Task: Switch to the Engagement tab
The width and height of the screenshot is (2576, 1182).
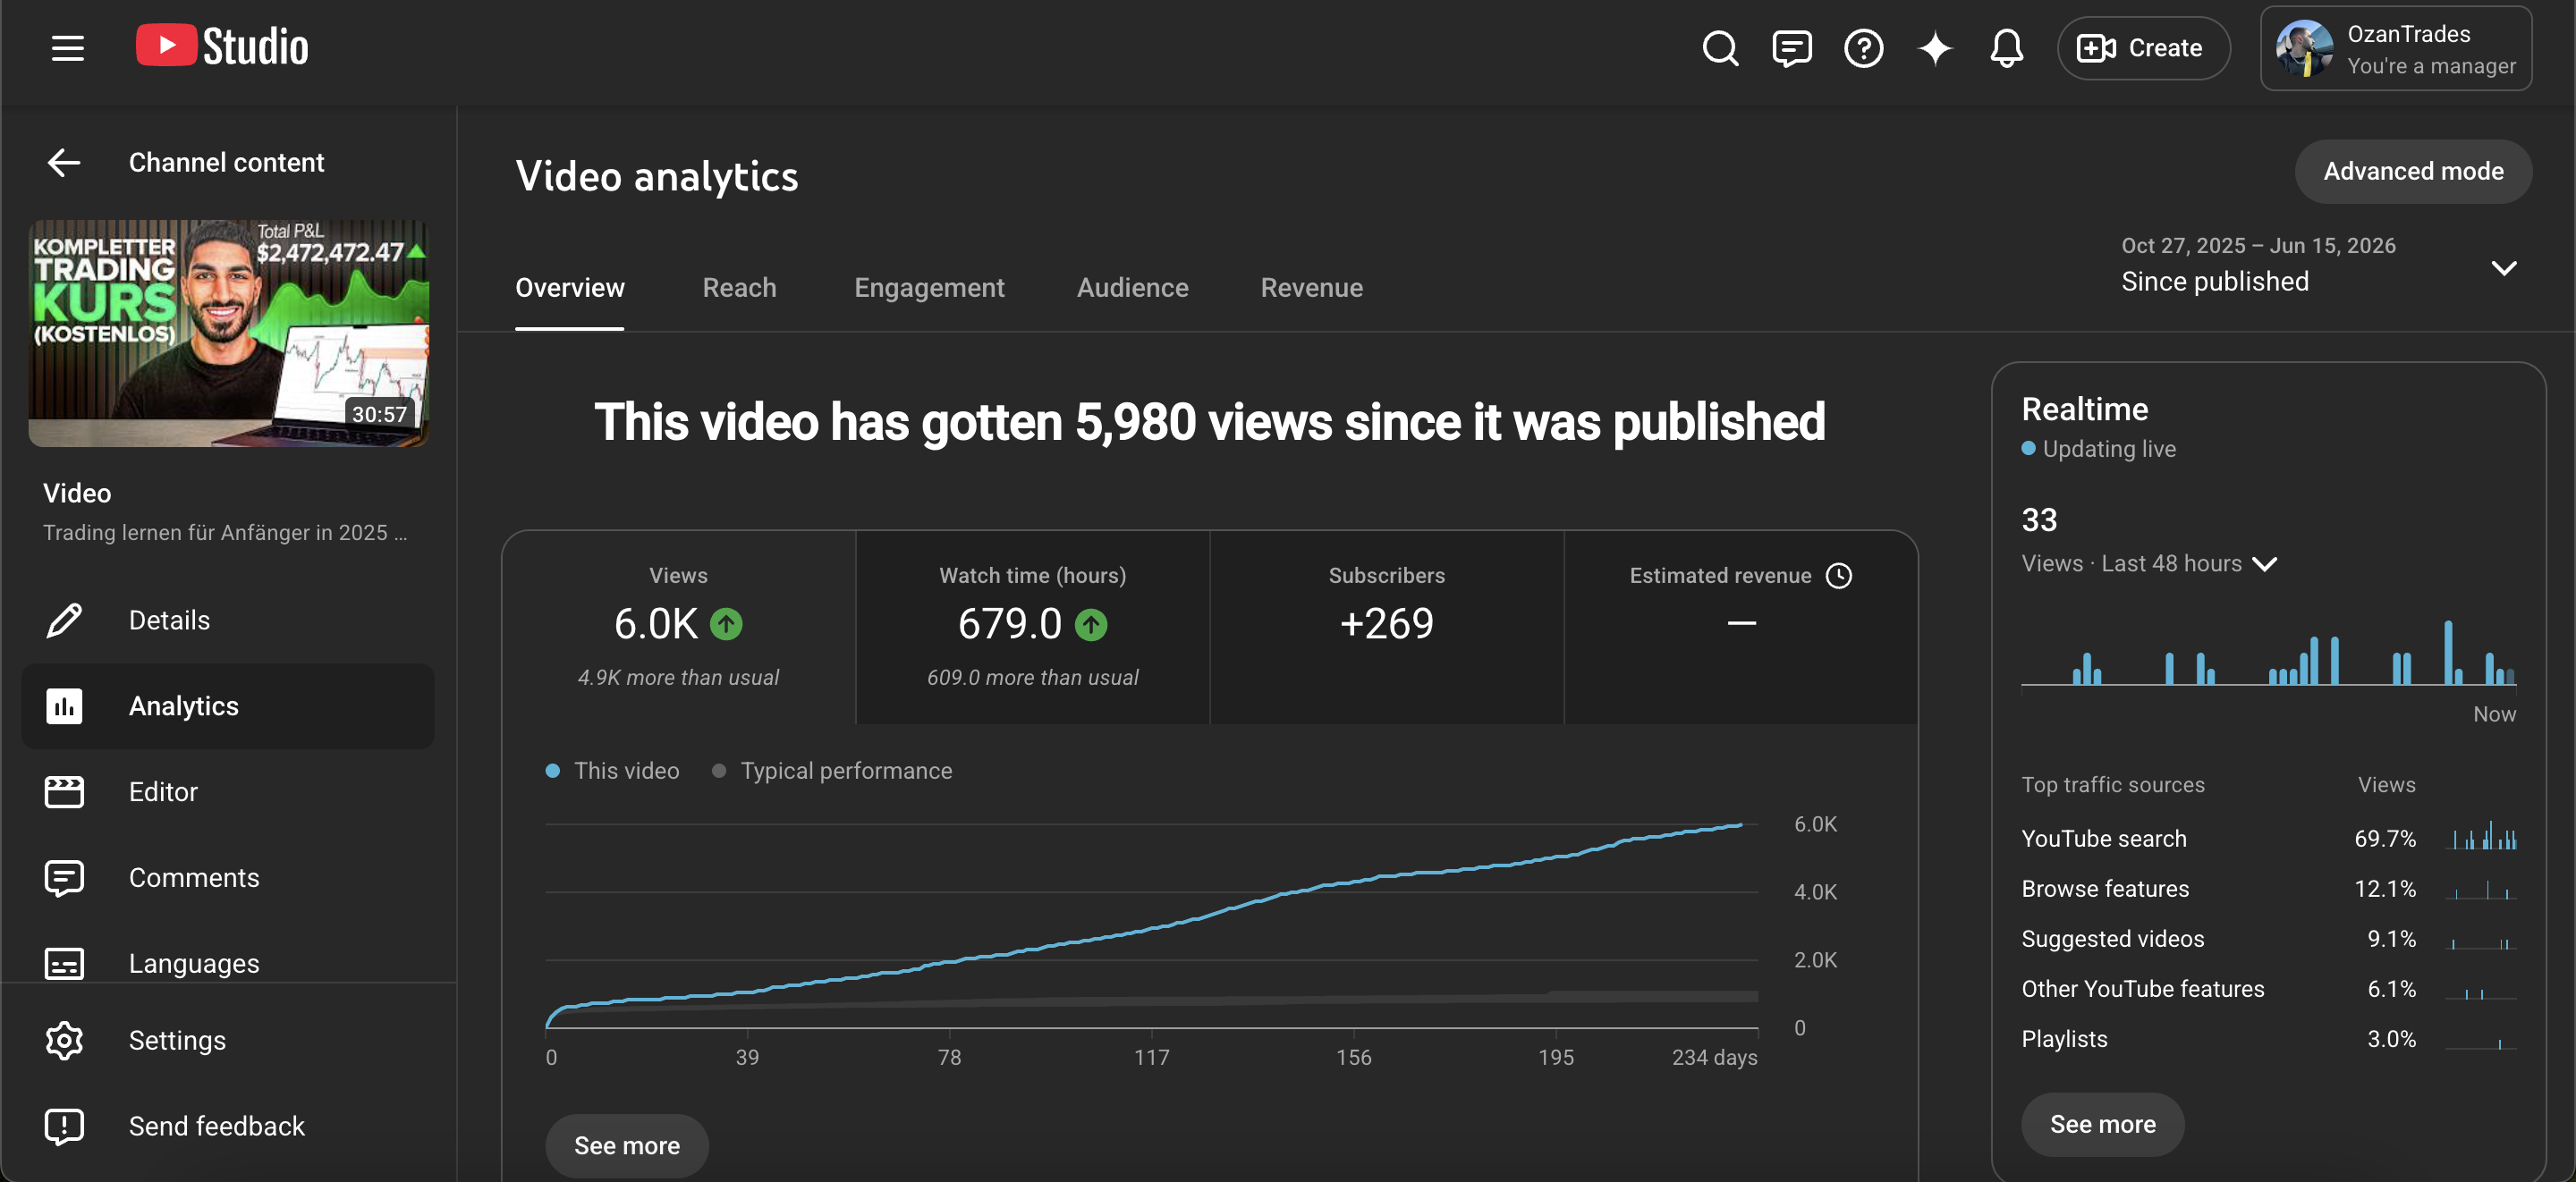Action: click(x=929, y=287)
